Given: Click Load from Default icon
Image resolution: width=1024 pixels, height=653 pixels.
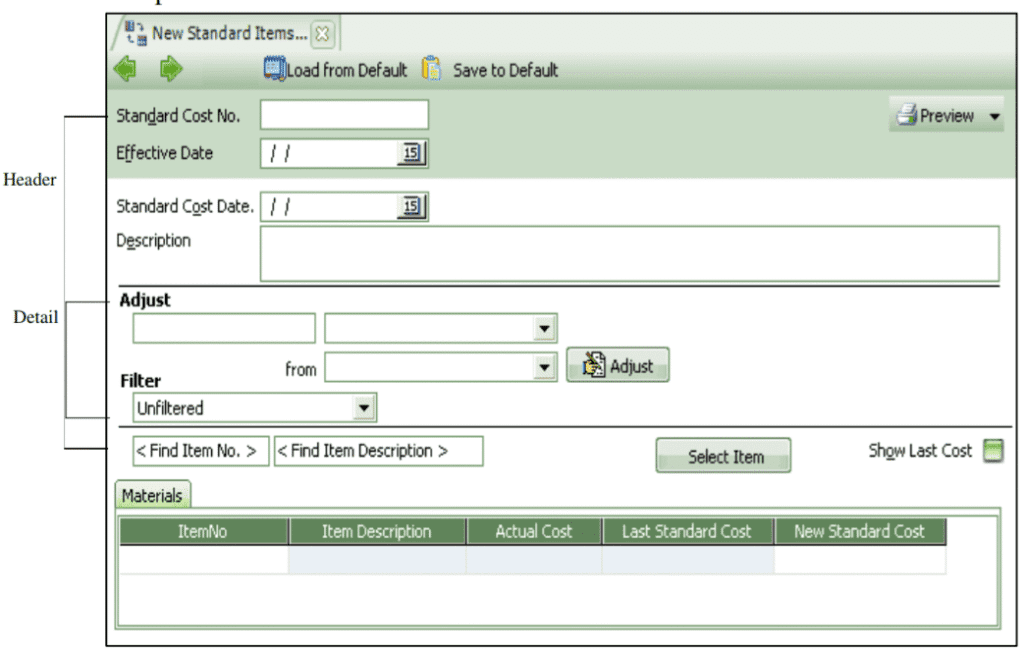Looking at the screenshot, I should pos(274,70).
